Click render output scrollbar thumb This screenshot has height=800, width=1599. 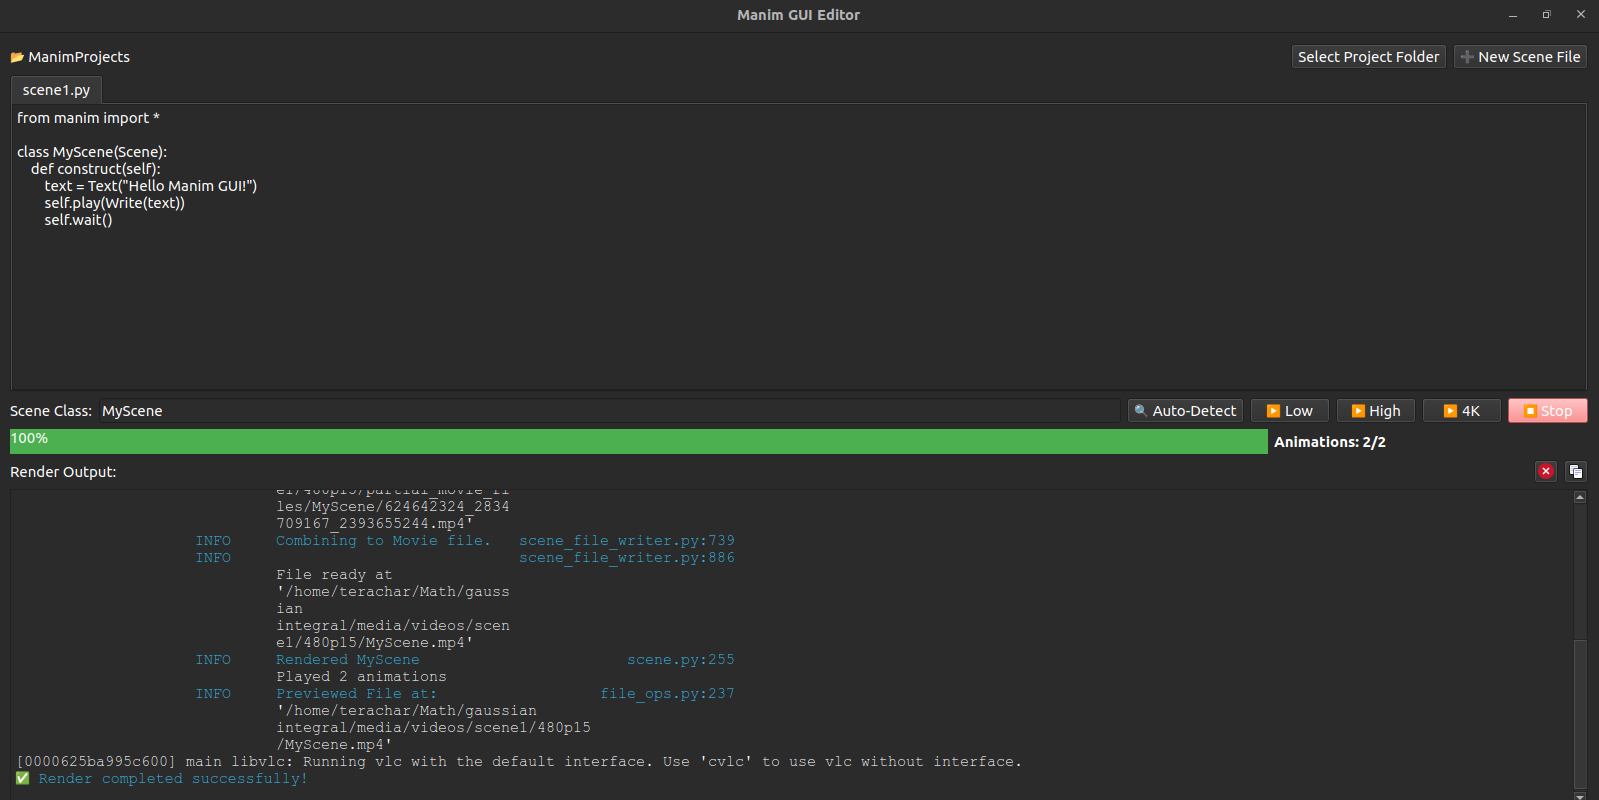pos(1580,714)
